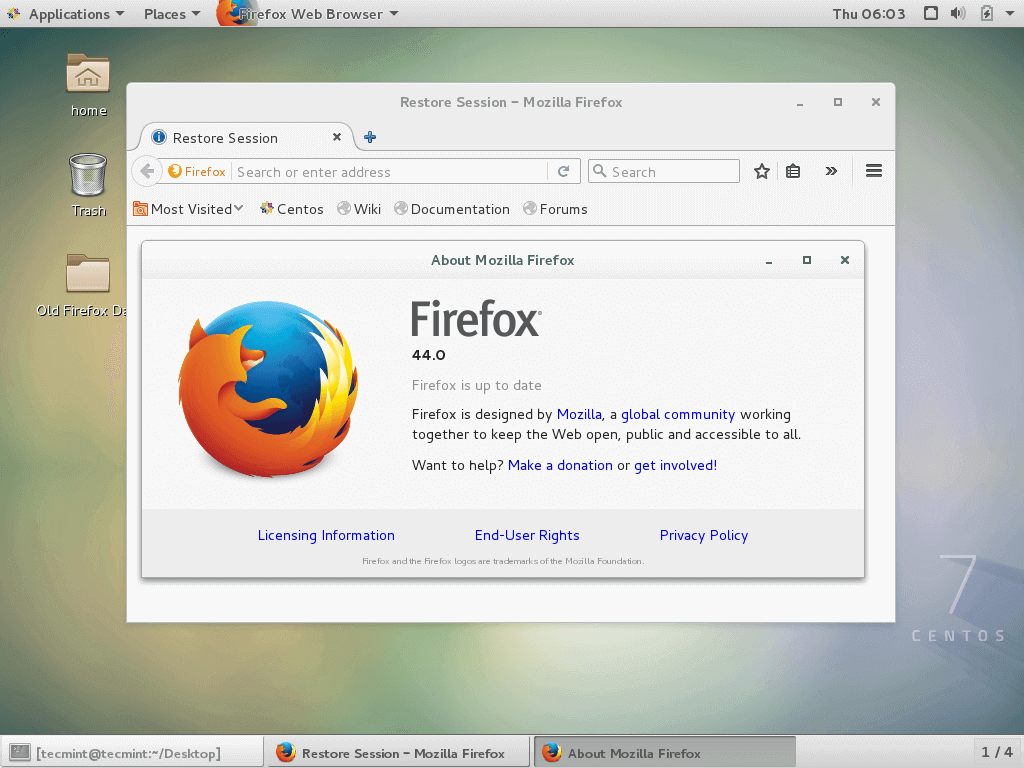
Task: Click the get involved! link
Action: [675, 466]
